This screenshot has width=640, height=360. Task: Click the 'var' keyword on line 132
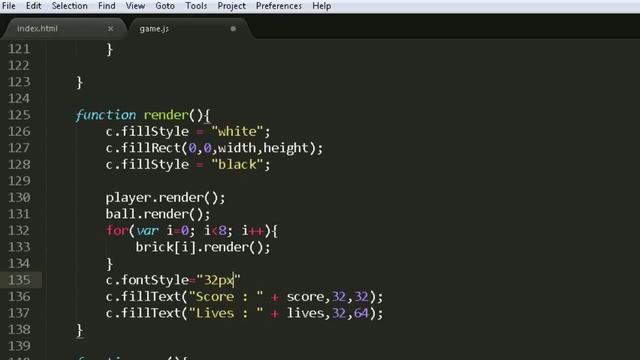pyautogui.click(x=147, y=231)
